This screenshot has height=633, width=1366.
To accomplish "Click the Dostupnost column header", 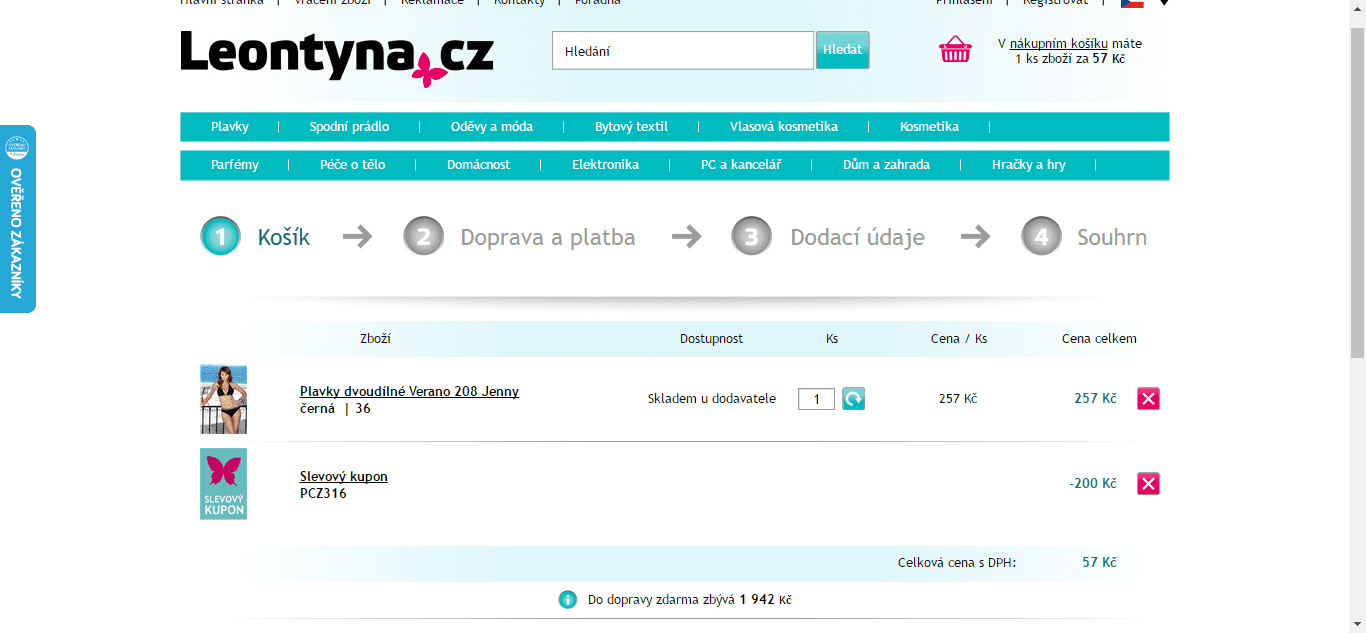I will click(712, 339).
